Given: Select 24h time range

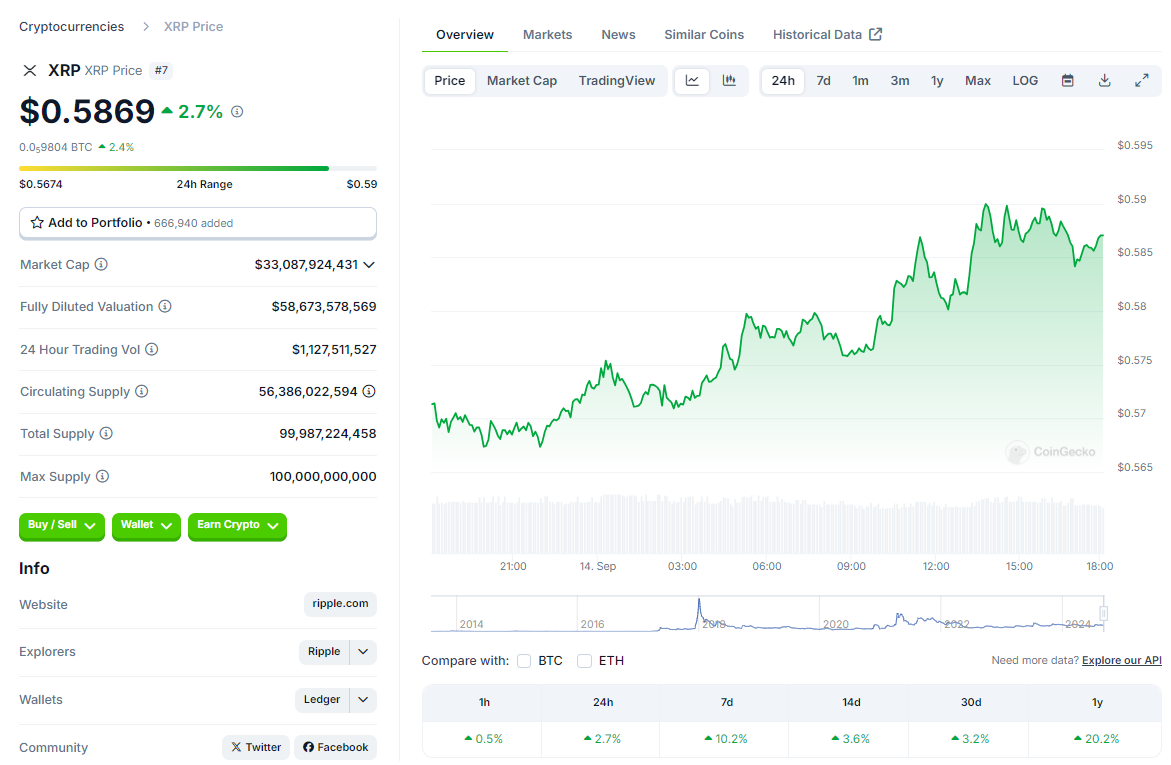Looking at the screenshot, I should click(783, 81).
